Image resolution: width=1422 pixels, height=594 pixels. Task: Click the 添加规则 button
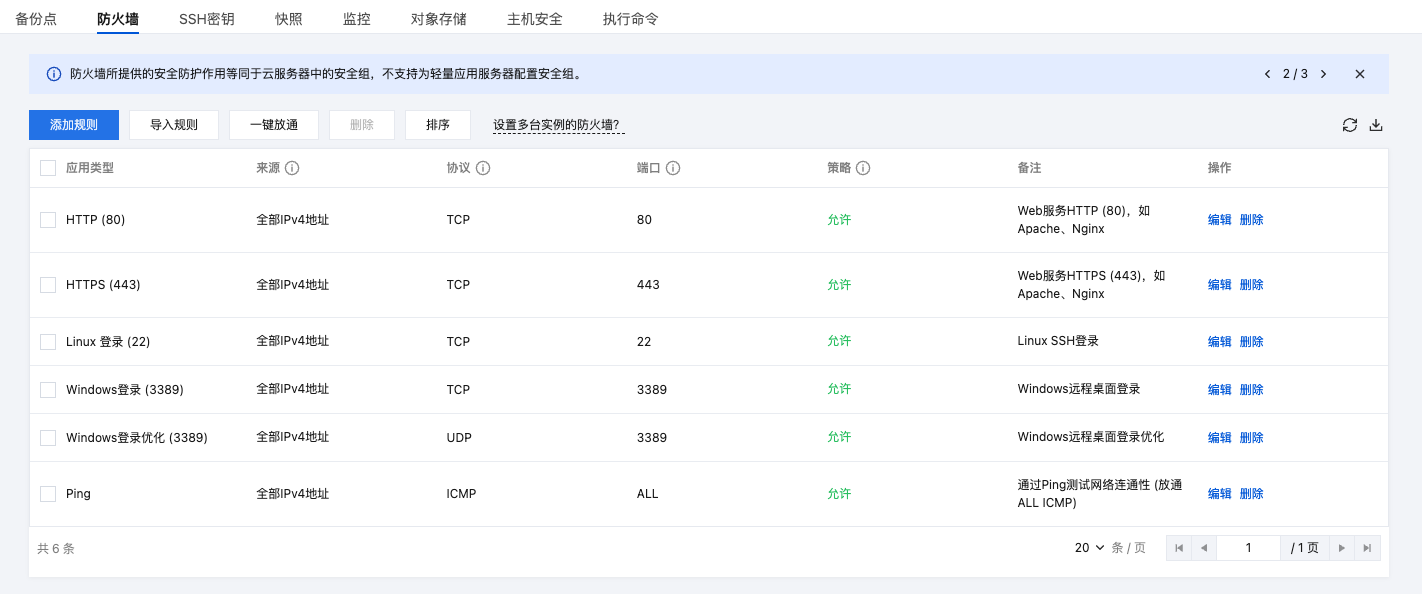[x=74, y=125]
